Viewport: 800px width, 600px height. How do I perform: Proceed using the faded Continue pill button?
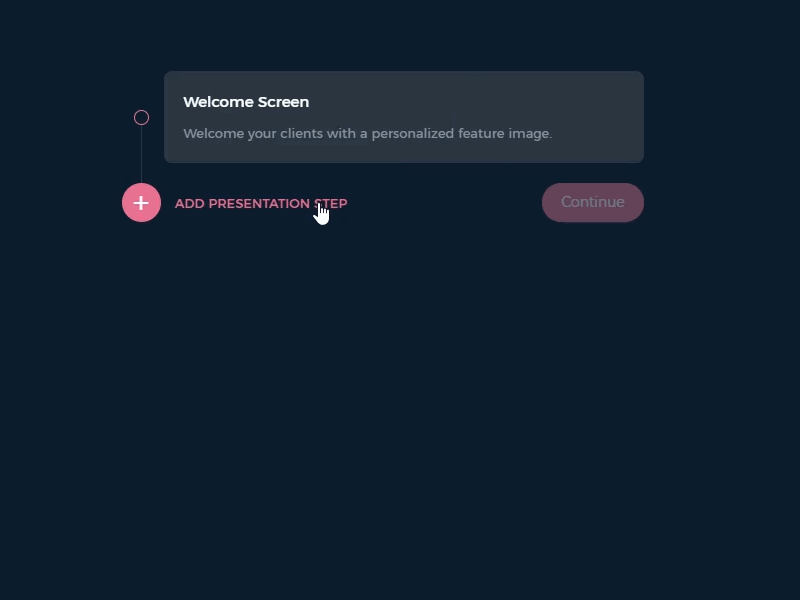[x=593, y=203]
